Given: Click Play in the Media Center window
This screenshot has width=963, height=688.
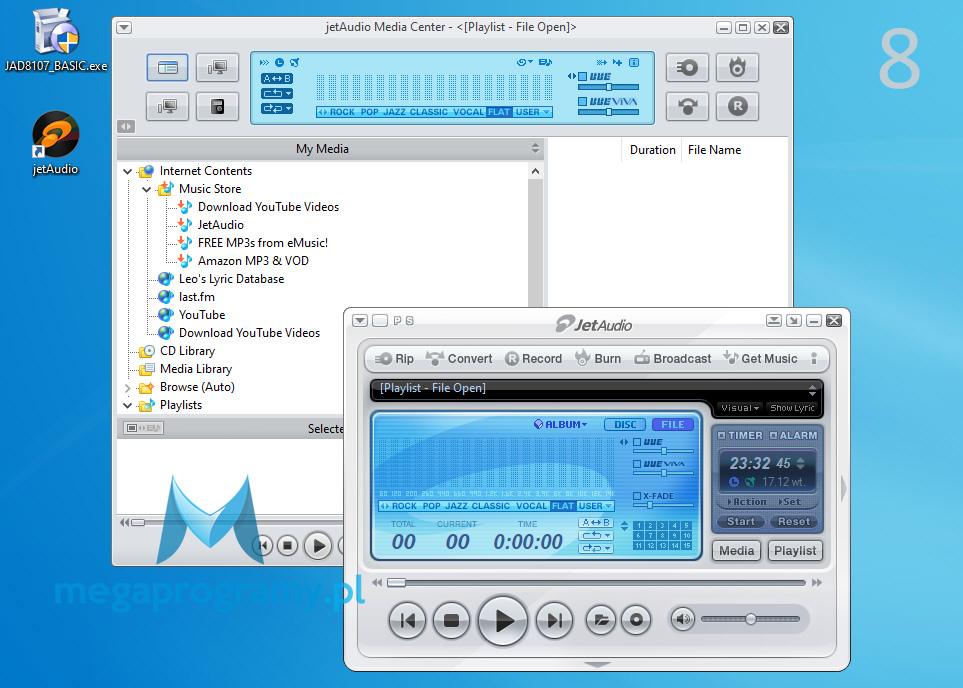Looking at the screenshot, I should [x=318, y=545].
